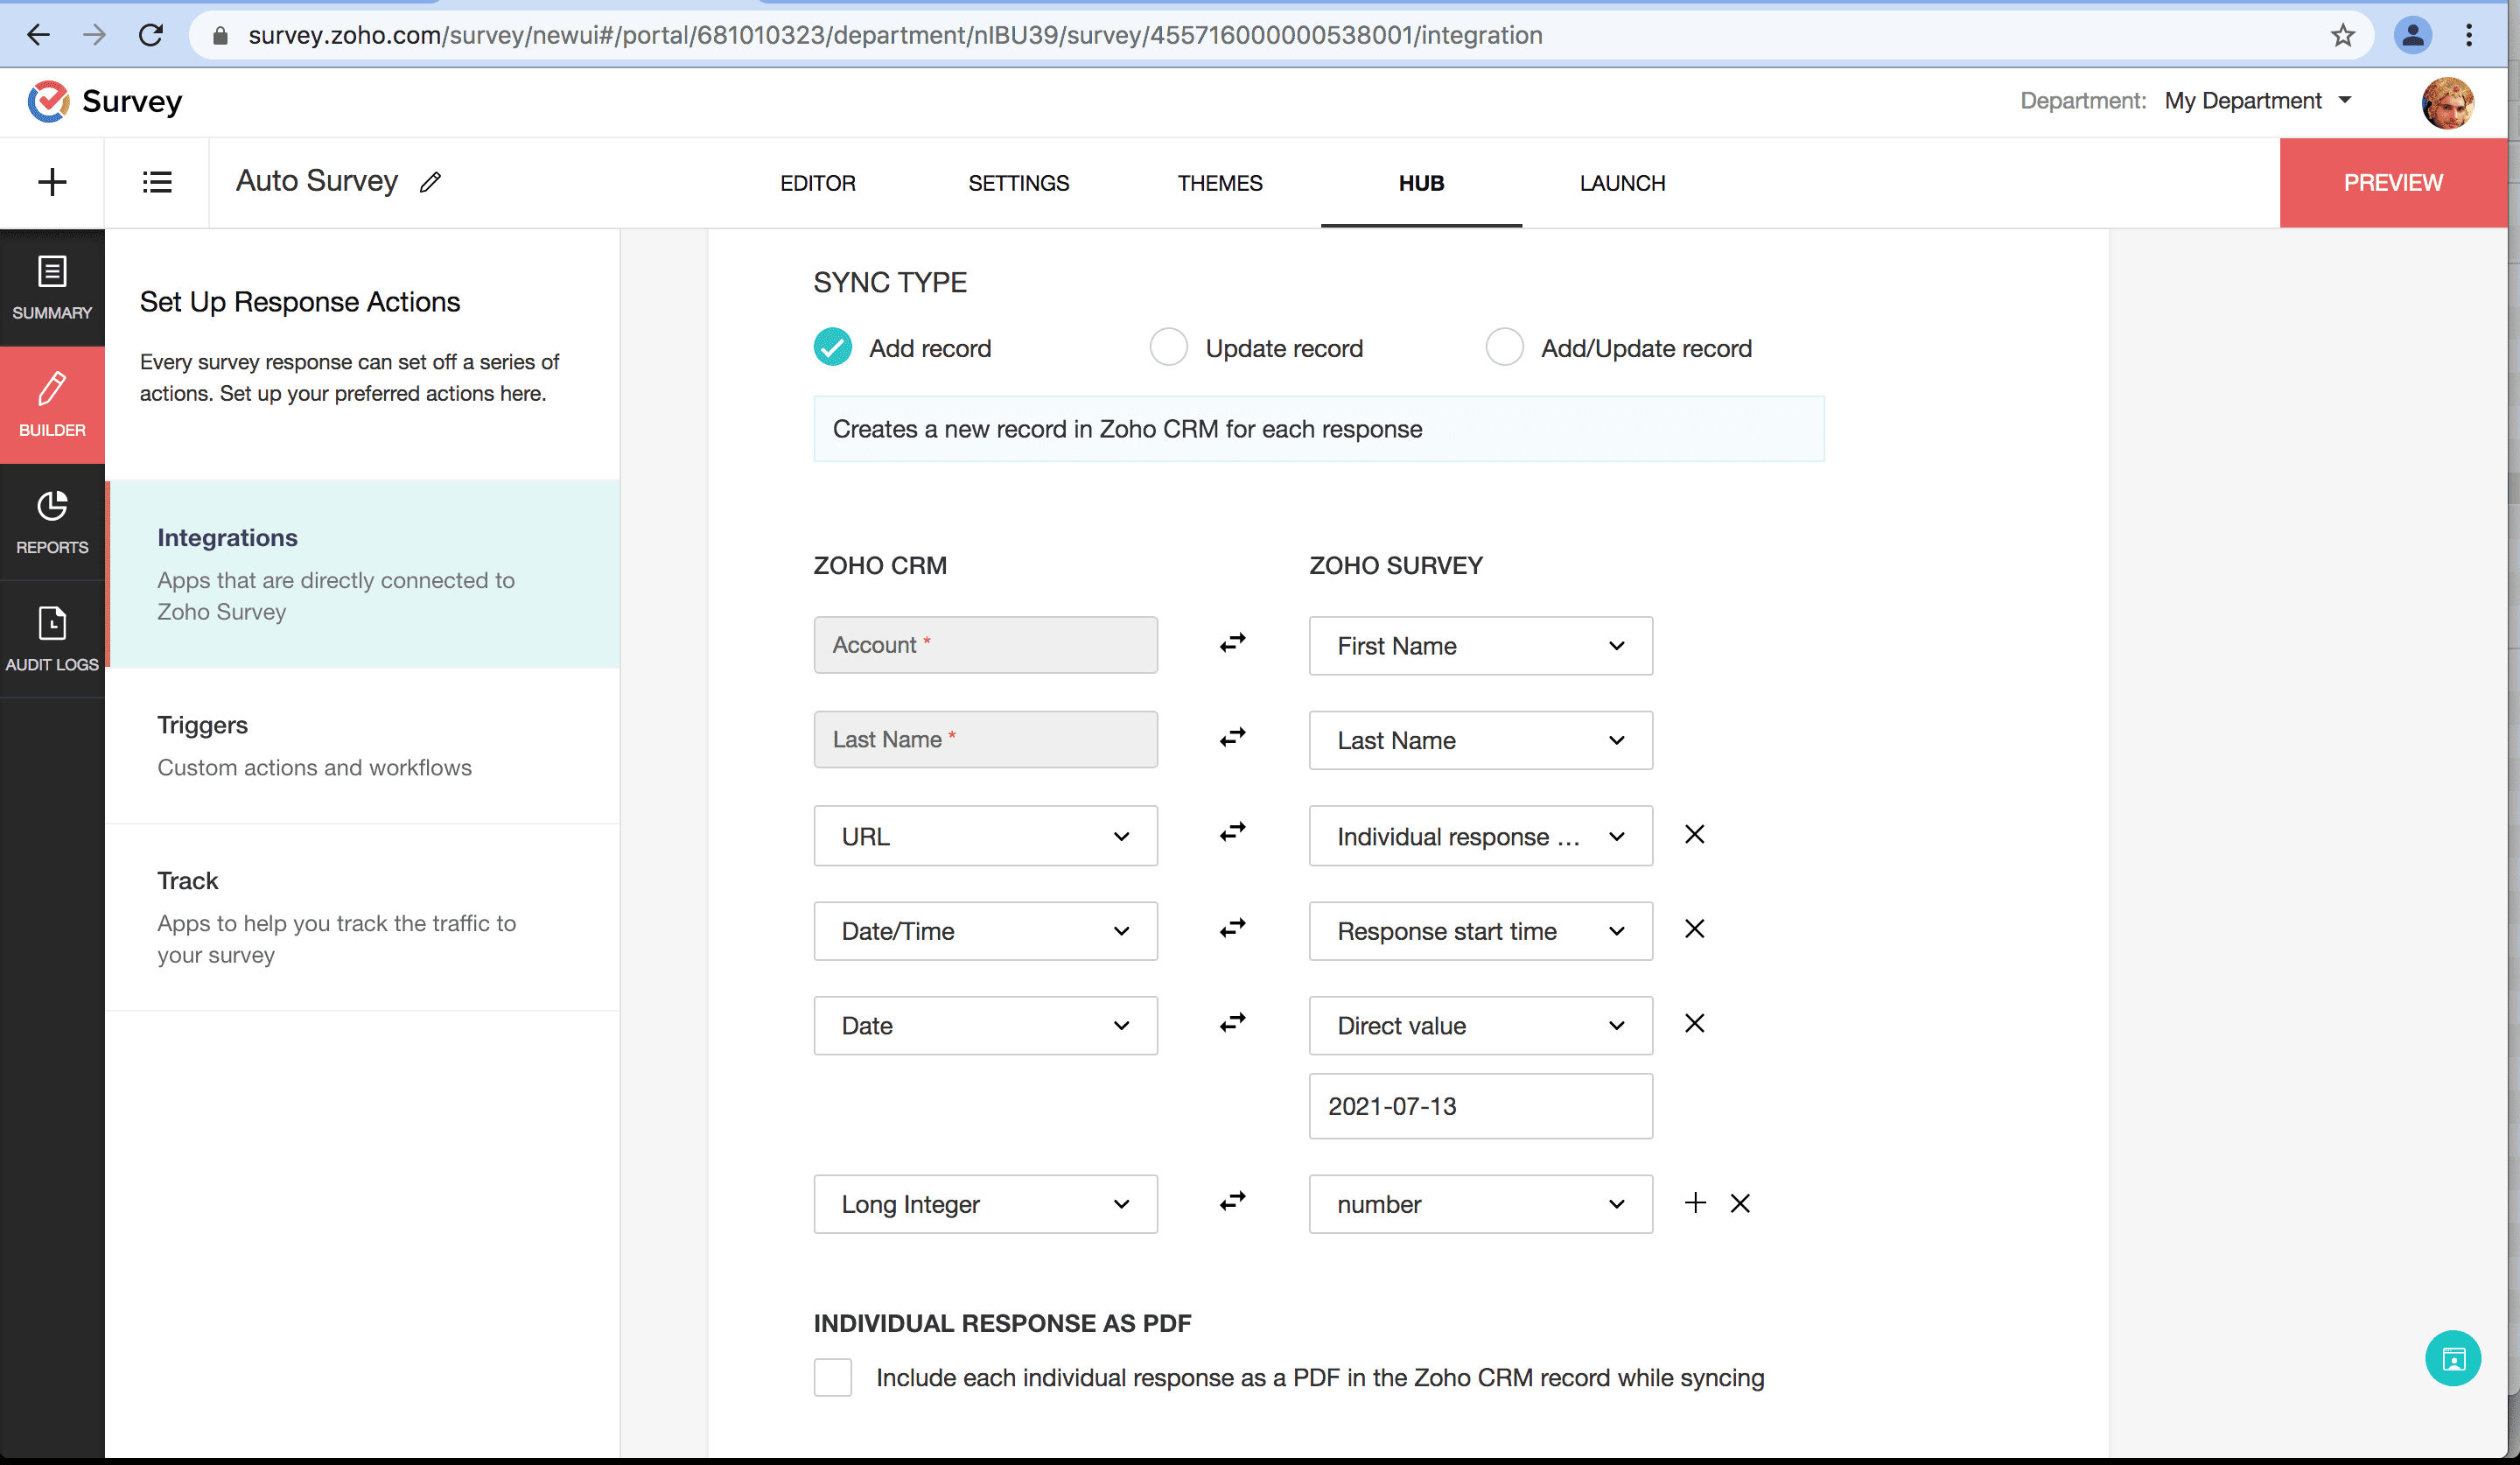The image size is (2520, 1465).
Task: Click the red PREVIEW button
Action: [2392, 183]
